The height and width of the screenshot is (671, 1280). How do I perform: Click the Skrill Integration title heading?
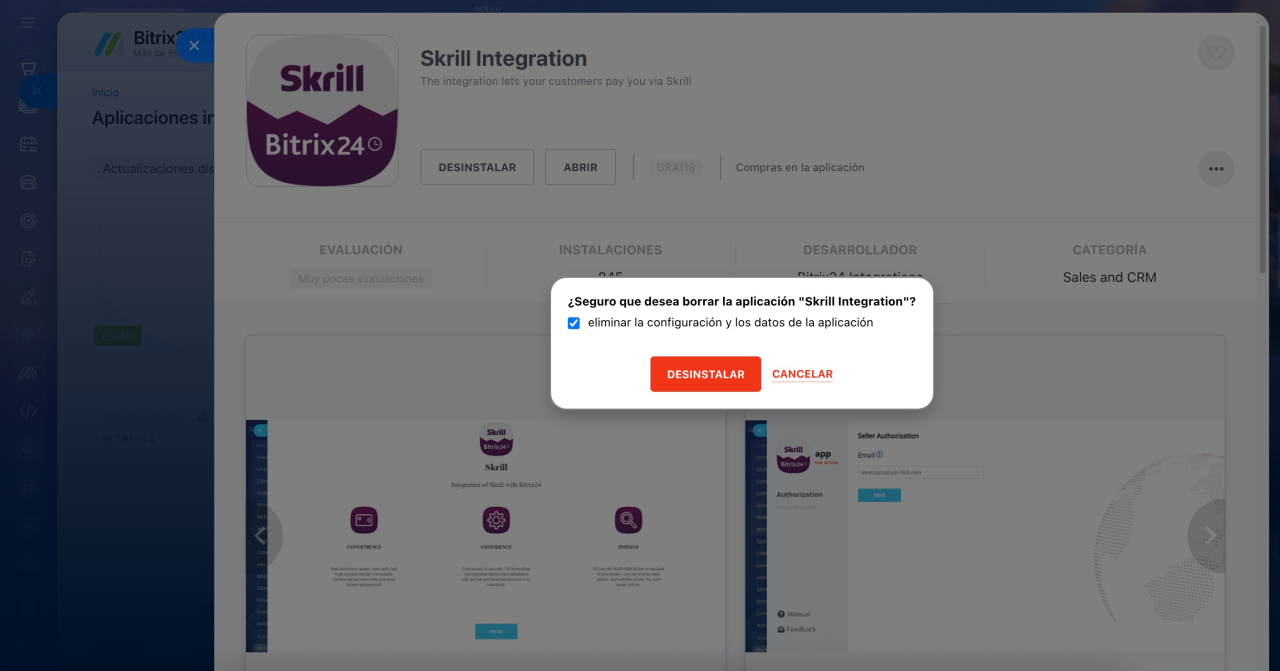tap(503, 58)
